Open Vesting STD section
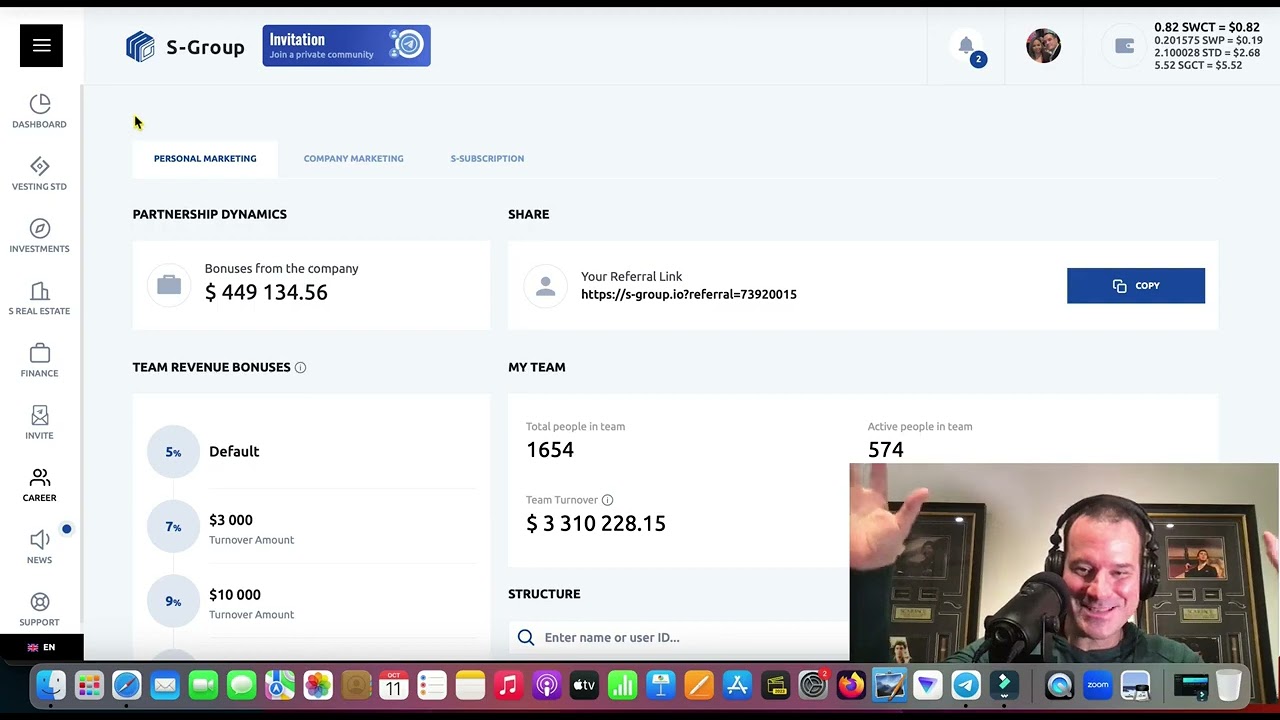1280x720 pixels. (39, 173)
